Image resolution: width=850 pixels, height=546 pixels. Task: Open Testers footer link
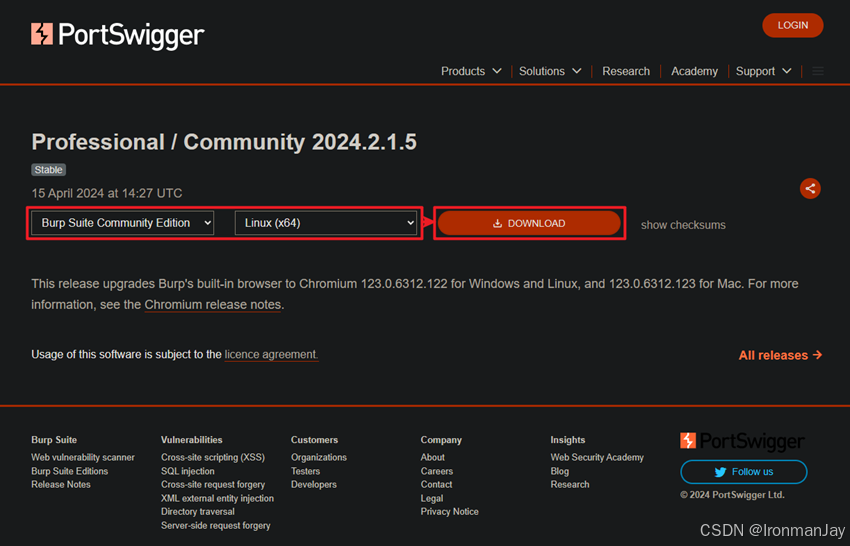point(305,471)
